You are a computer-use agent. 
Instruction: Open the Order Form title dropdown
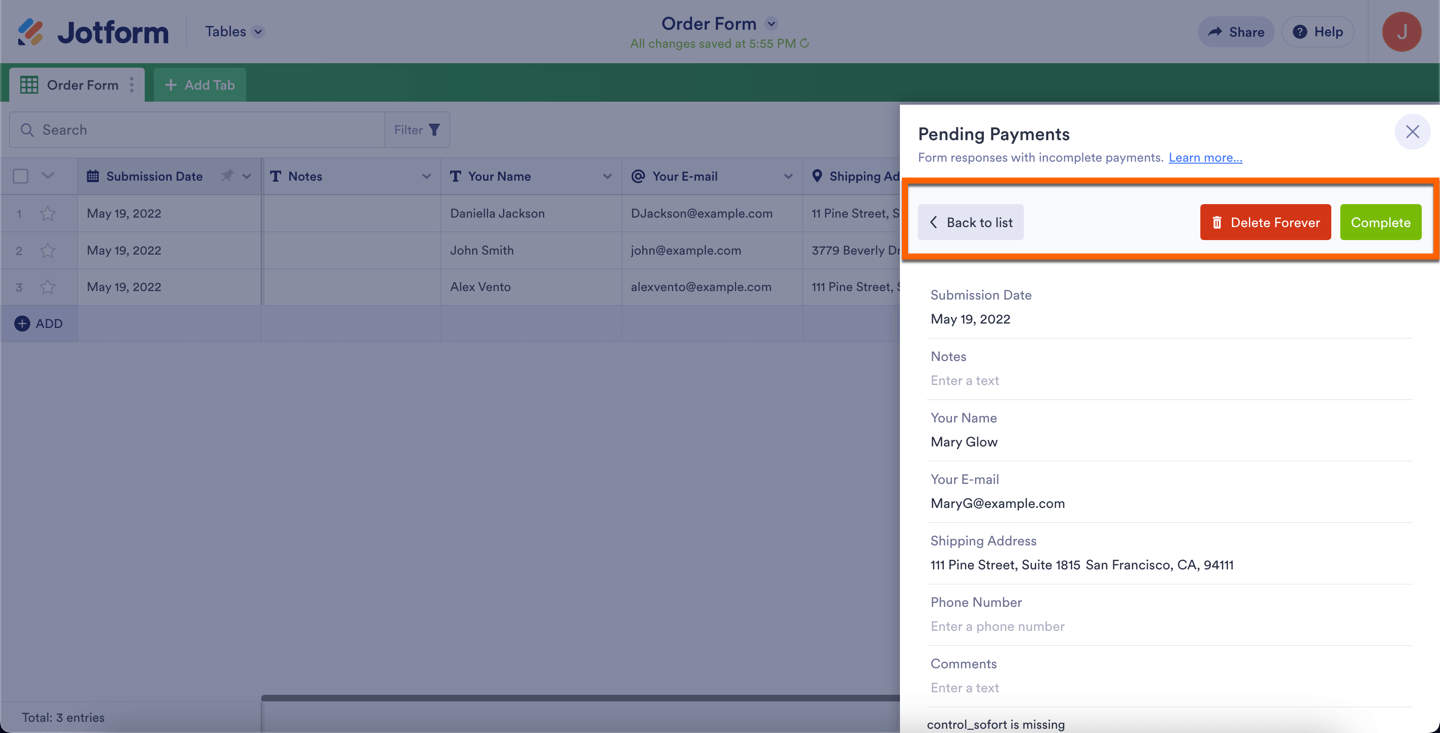tap(771, 24)
